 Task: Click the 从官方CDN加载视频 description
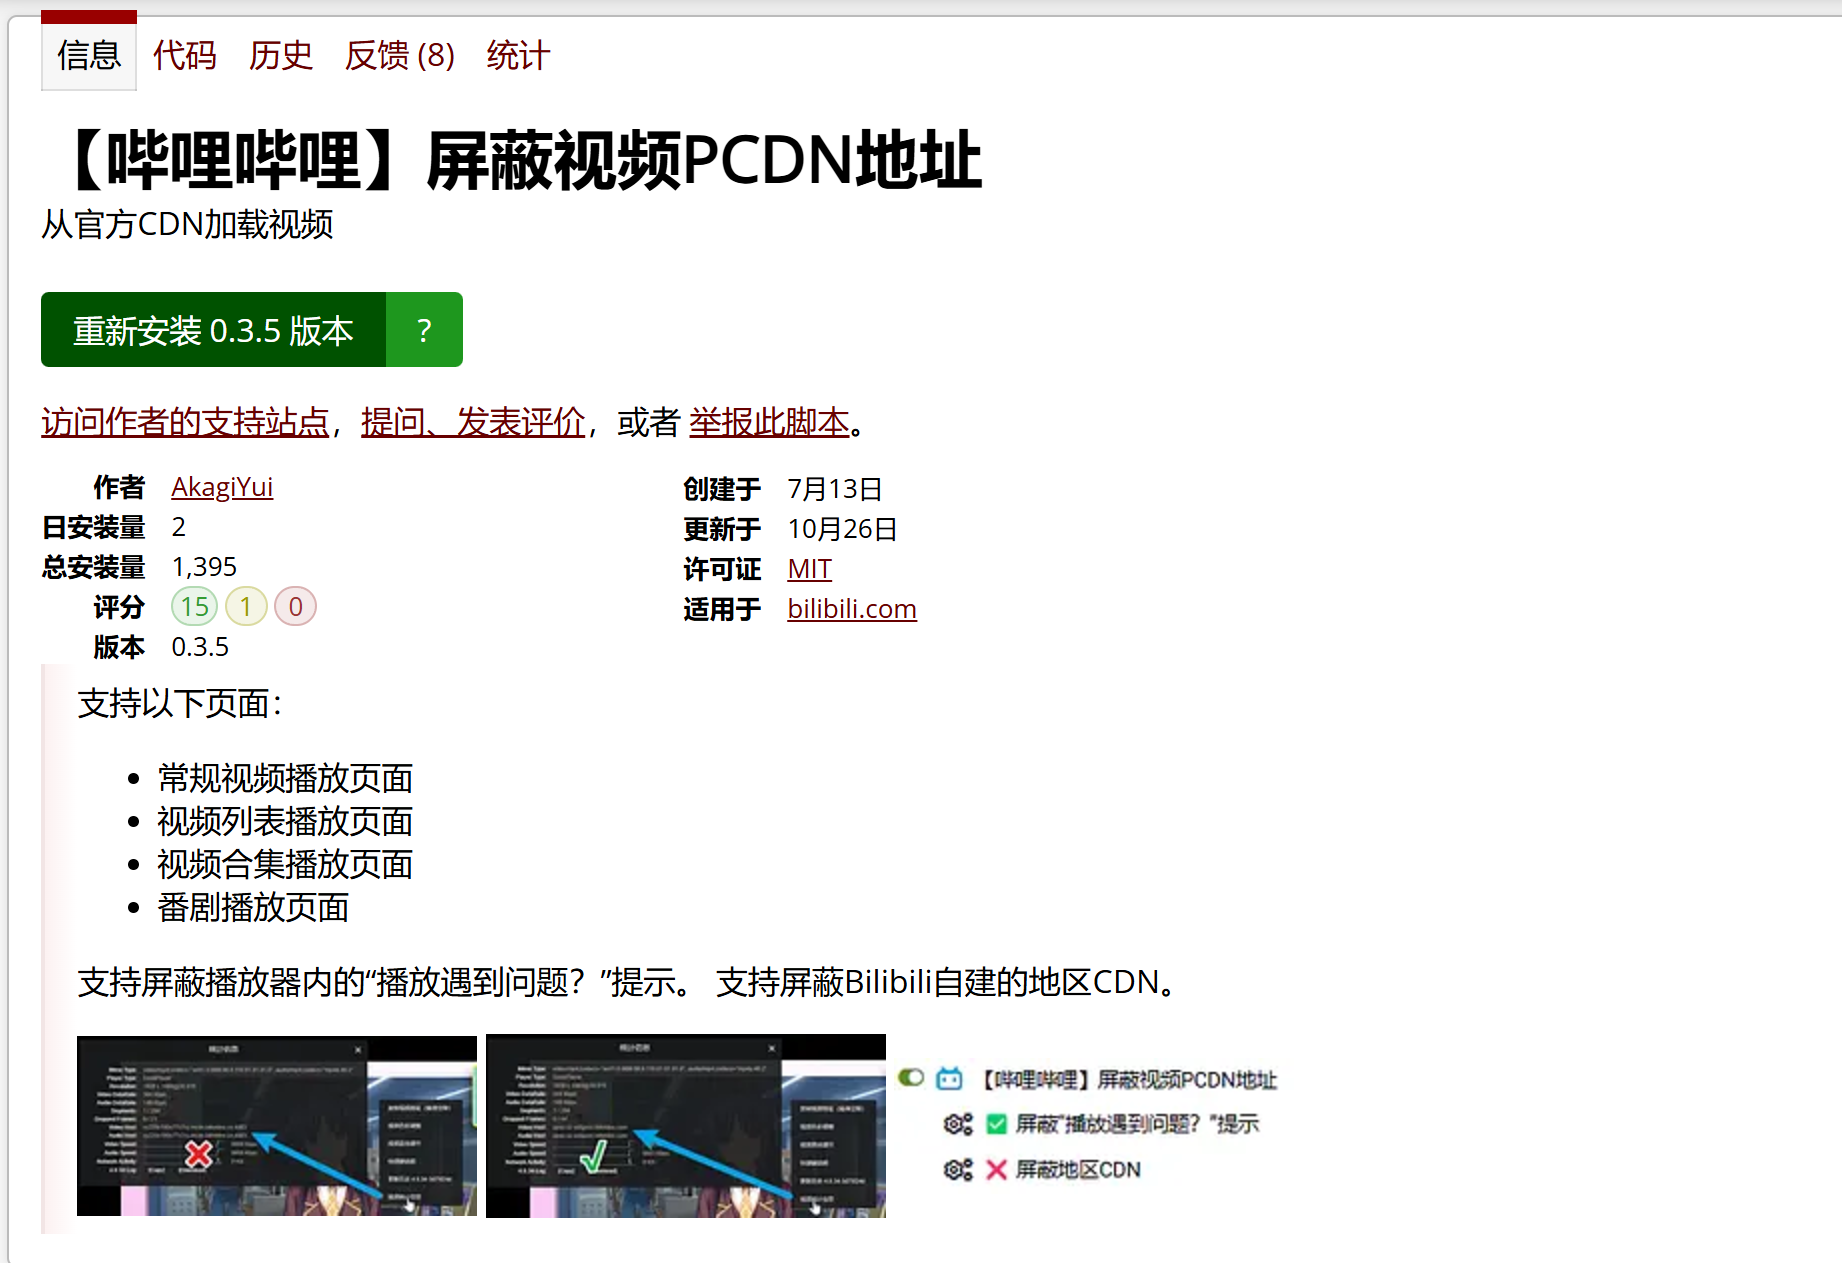tap(187, 224)
